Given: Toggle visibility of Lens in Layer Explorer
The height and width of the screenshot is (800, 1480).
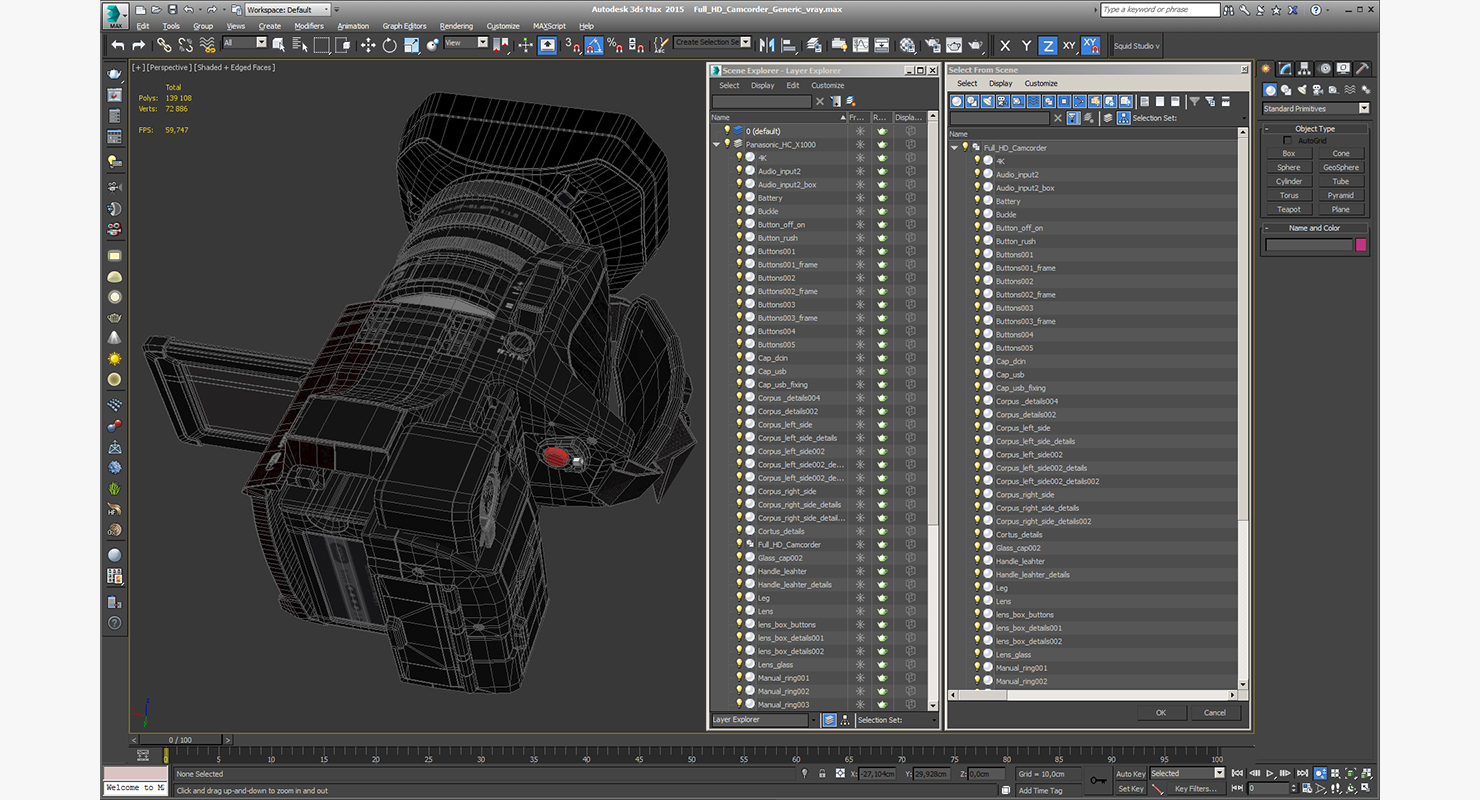Looking at the screenshot, I should [x=739, y=611].
